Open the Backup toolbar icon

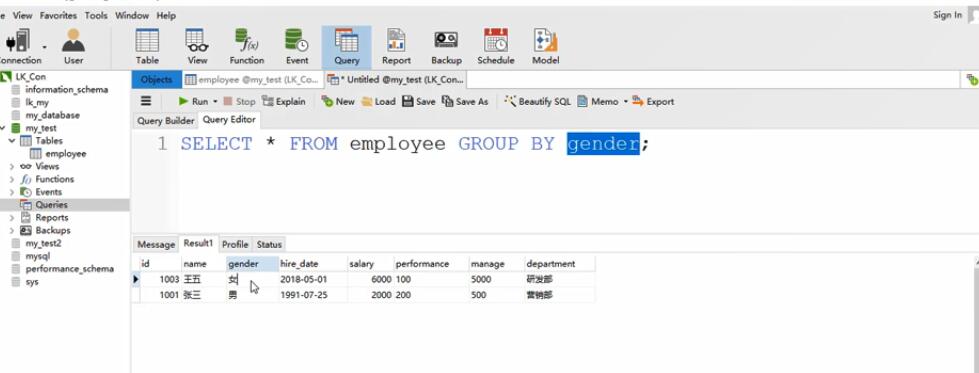click(446, 47)
